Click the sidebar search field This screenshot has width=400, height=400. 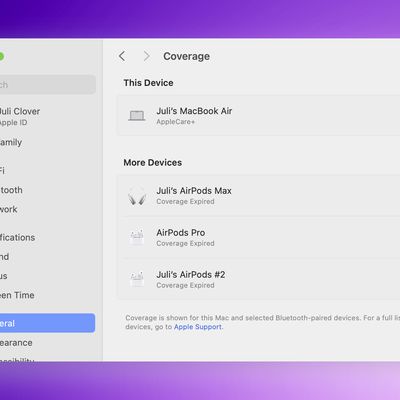[48, 84]
